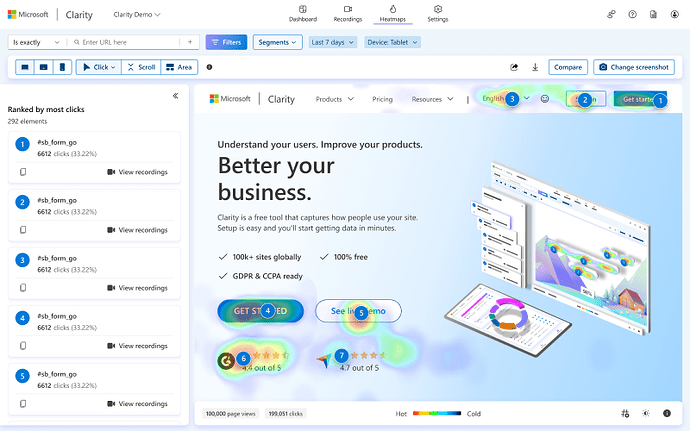Viewport: 690px width, 431px height.
Task: Click the plus icon next to URL field
Action: tap(190, 42)
